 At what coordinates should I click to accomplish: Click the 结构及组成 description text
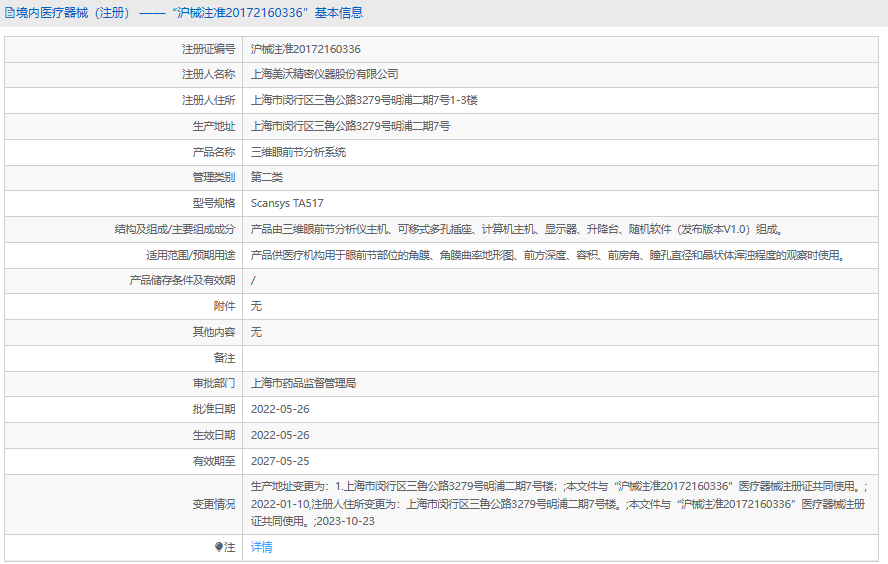click(515, 229)
